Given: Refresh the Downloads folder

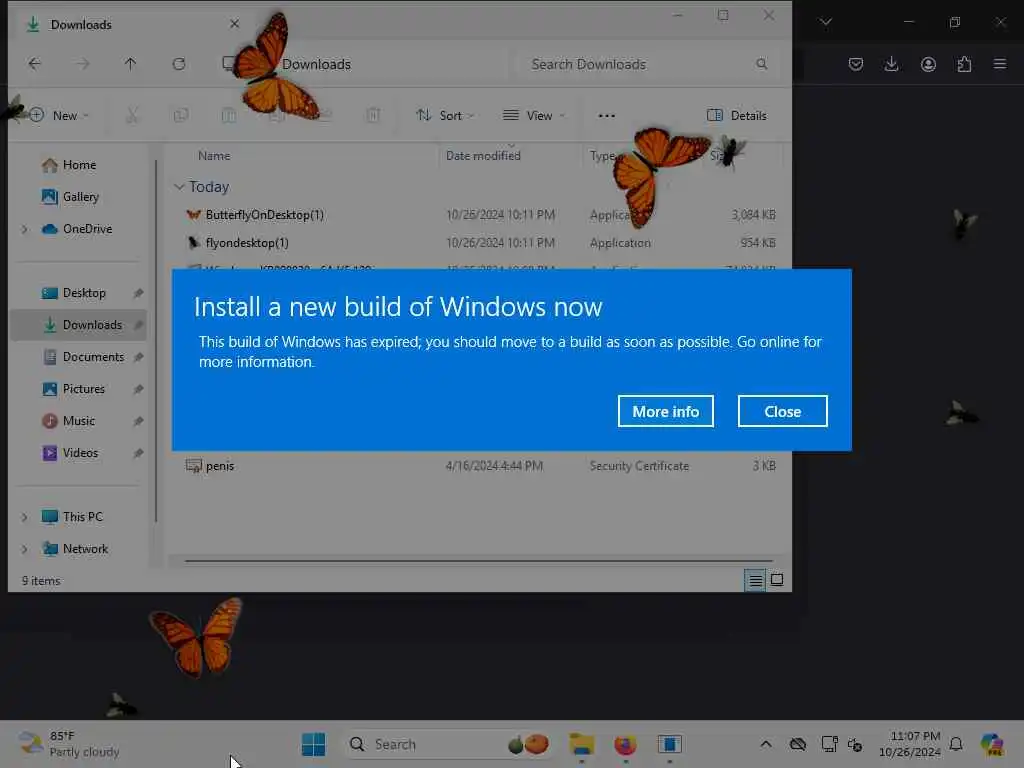Looking at the screenshot, I should [x=179, y=64].
